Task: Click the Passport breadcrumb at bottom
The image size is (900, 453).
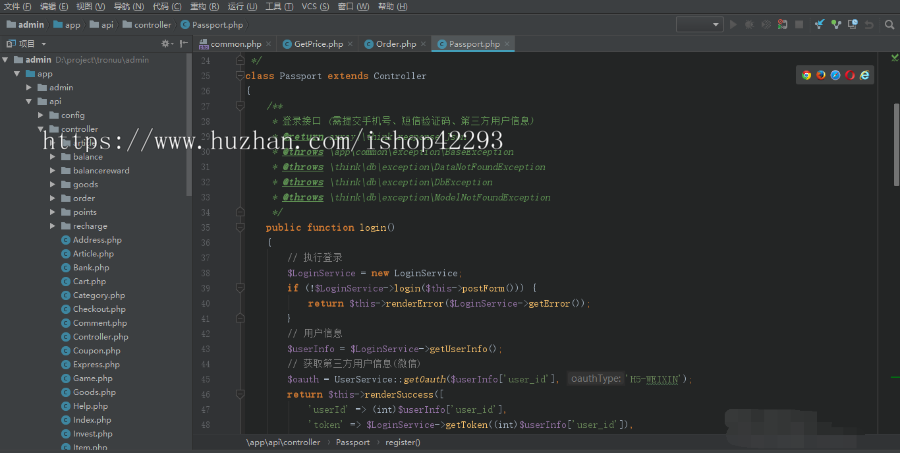Action: point(352,442)
